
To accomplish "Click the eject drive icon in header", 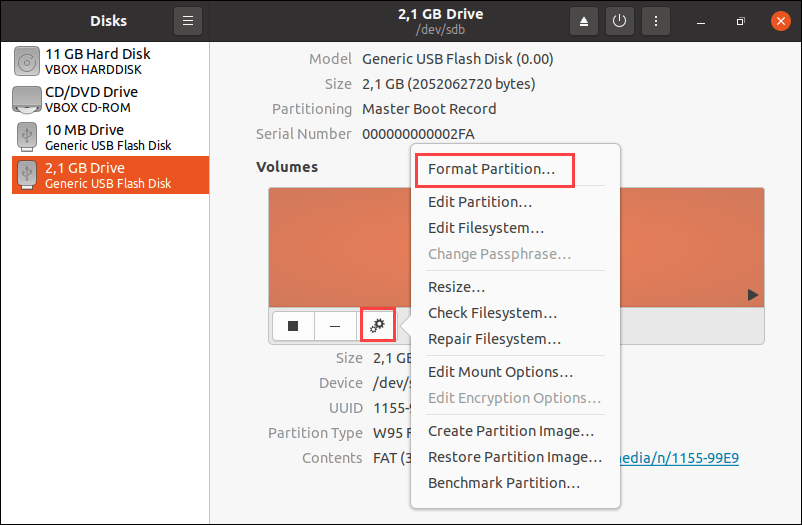I will pyautogui.click(x=585, y=20).
